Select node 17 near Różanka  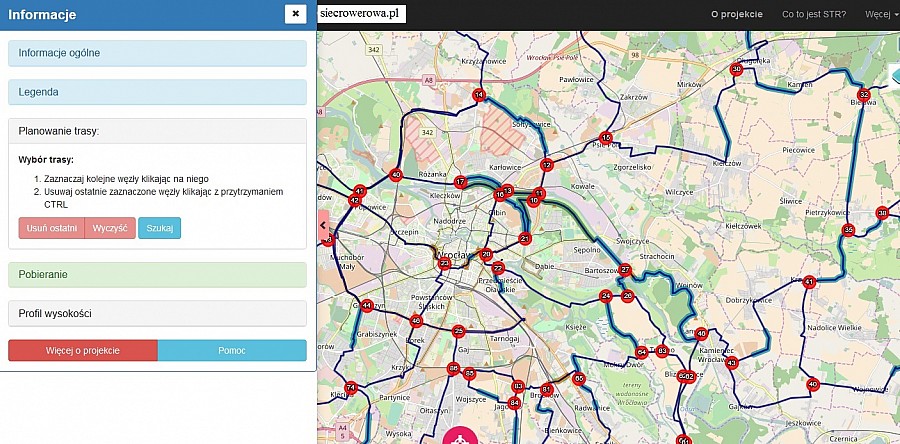[x=460, y=182]
